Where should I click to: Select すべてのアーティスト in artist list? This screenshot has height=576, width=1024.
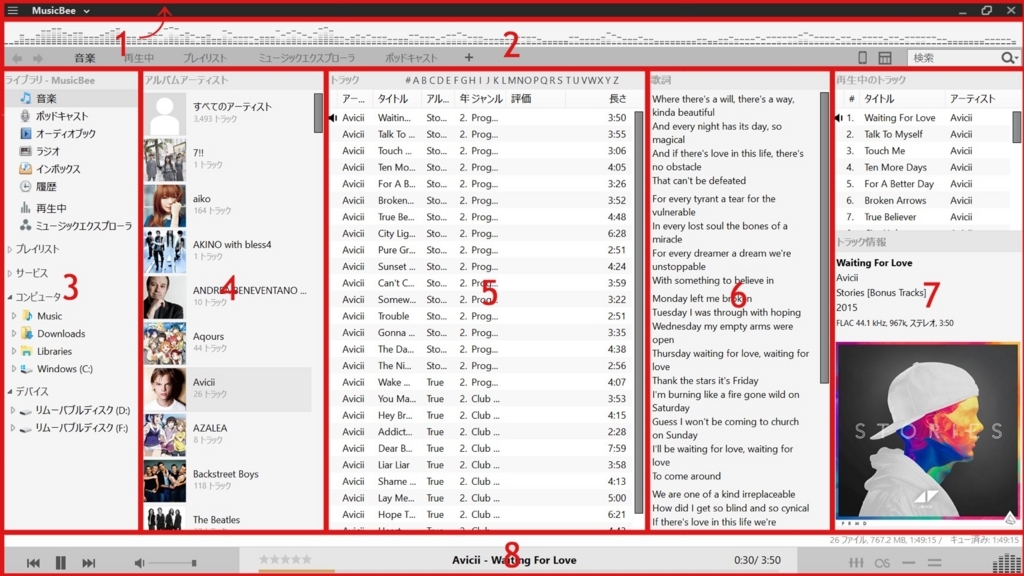[x=227, y=112]
